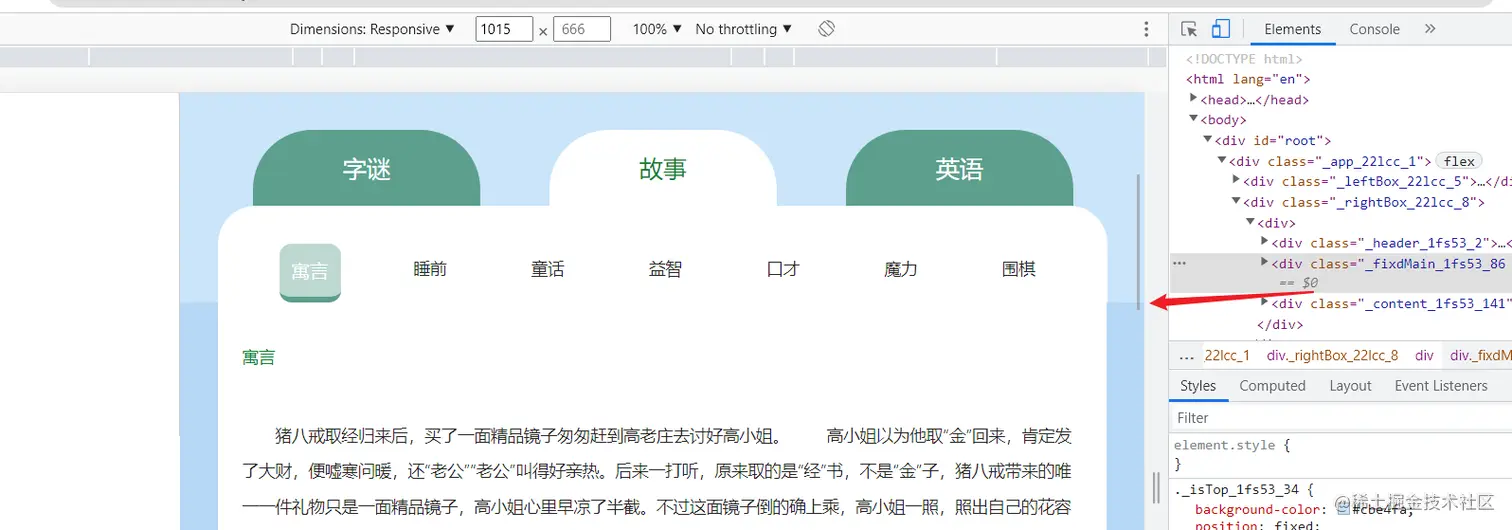The width and height of the screenshot is (1512, 530).
Task: Click the Styles Filter input
Action: click(1340, 417)
